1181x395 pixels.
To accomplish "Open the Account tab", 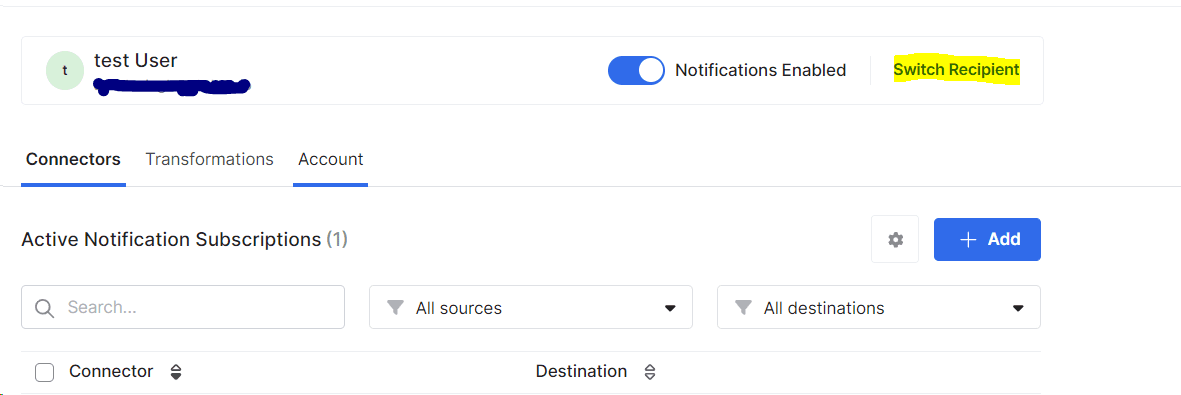I will [331, 160].
